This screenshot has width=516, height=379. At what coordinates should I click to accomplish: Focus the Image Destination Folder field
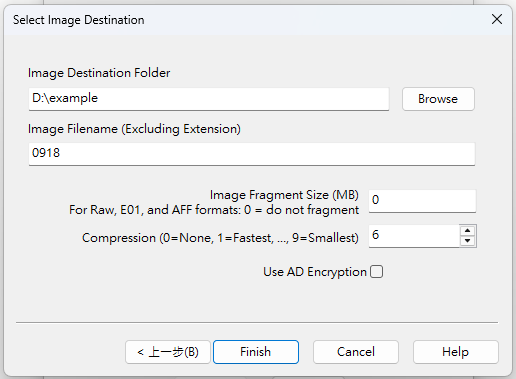coord(209,99)
